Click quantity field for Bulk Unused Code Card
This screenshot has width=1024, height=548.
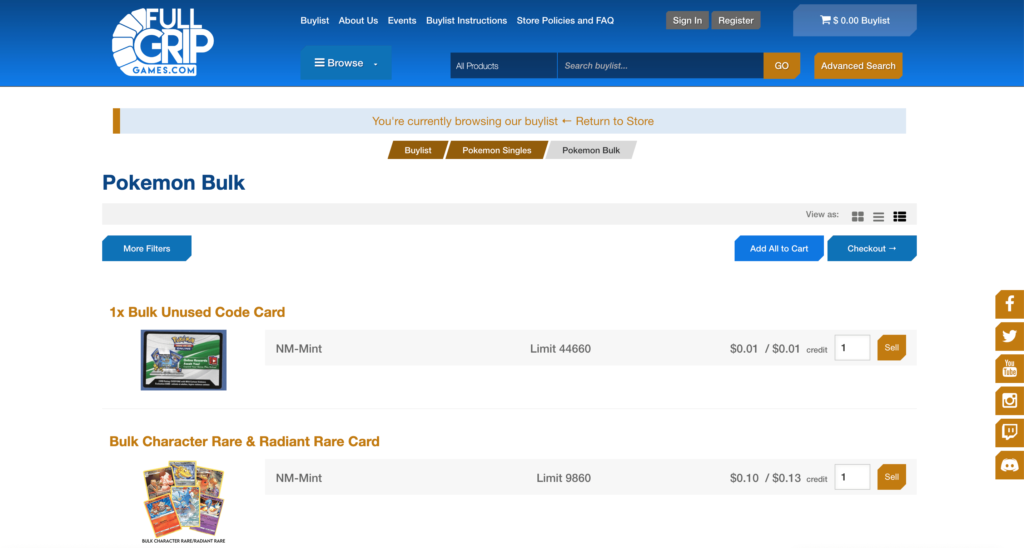[852, 347]
